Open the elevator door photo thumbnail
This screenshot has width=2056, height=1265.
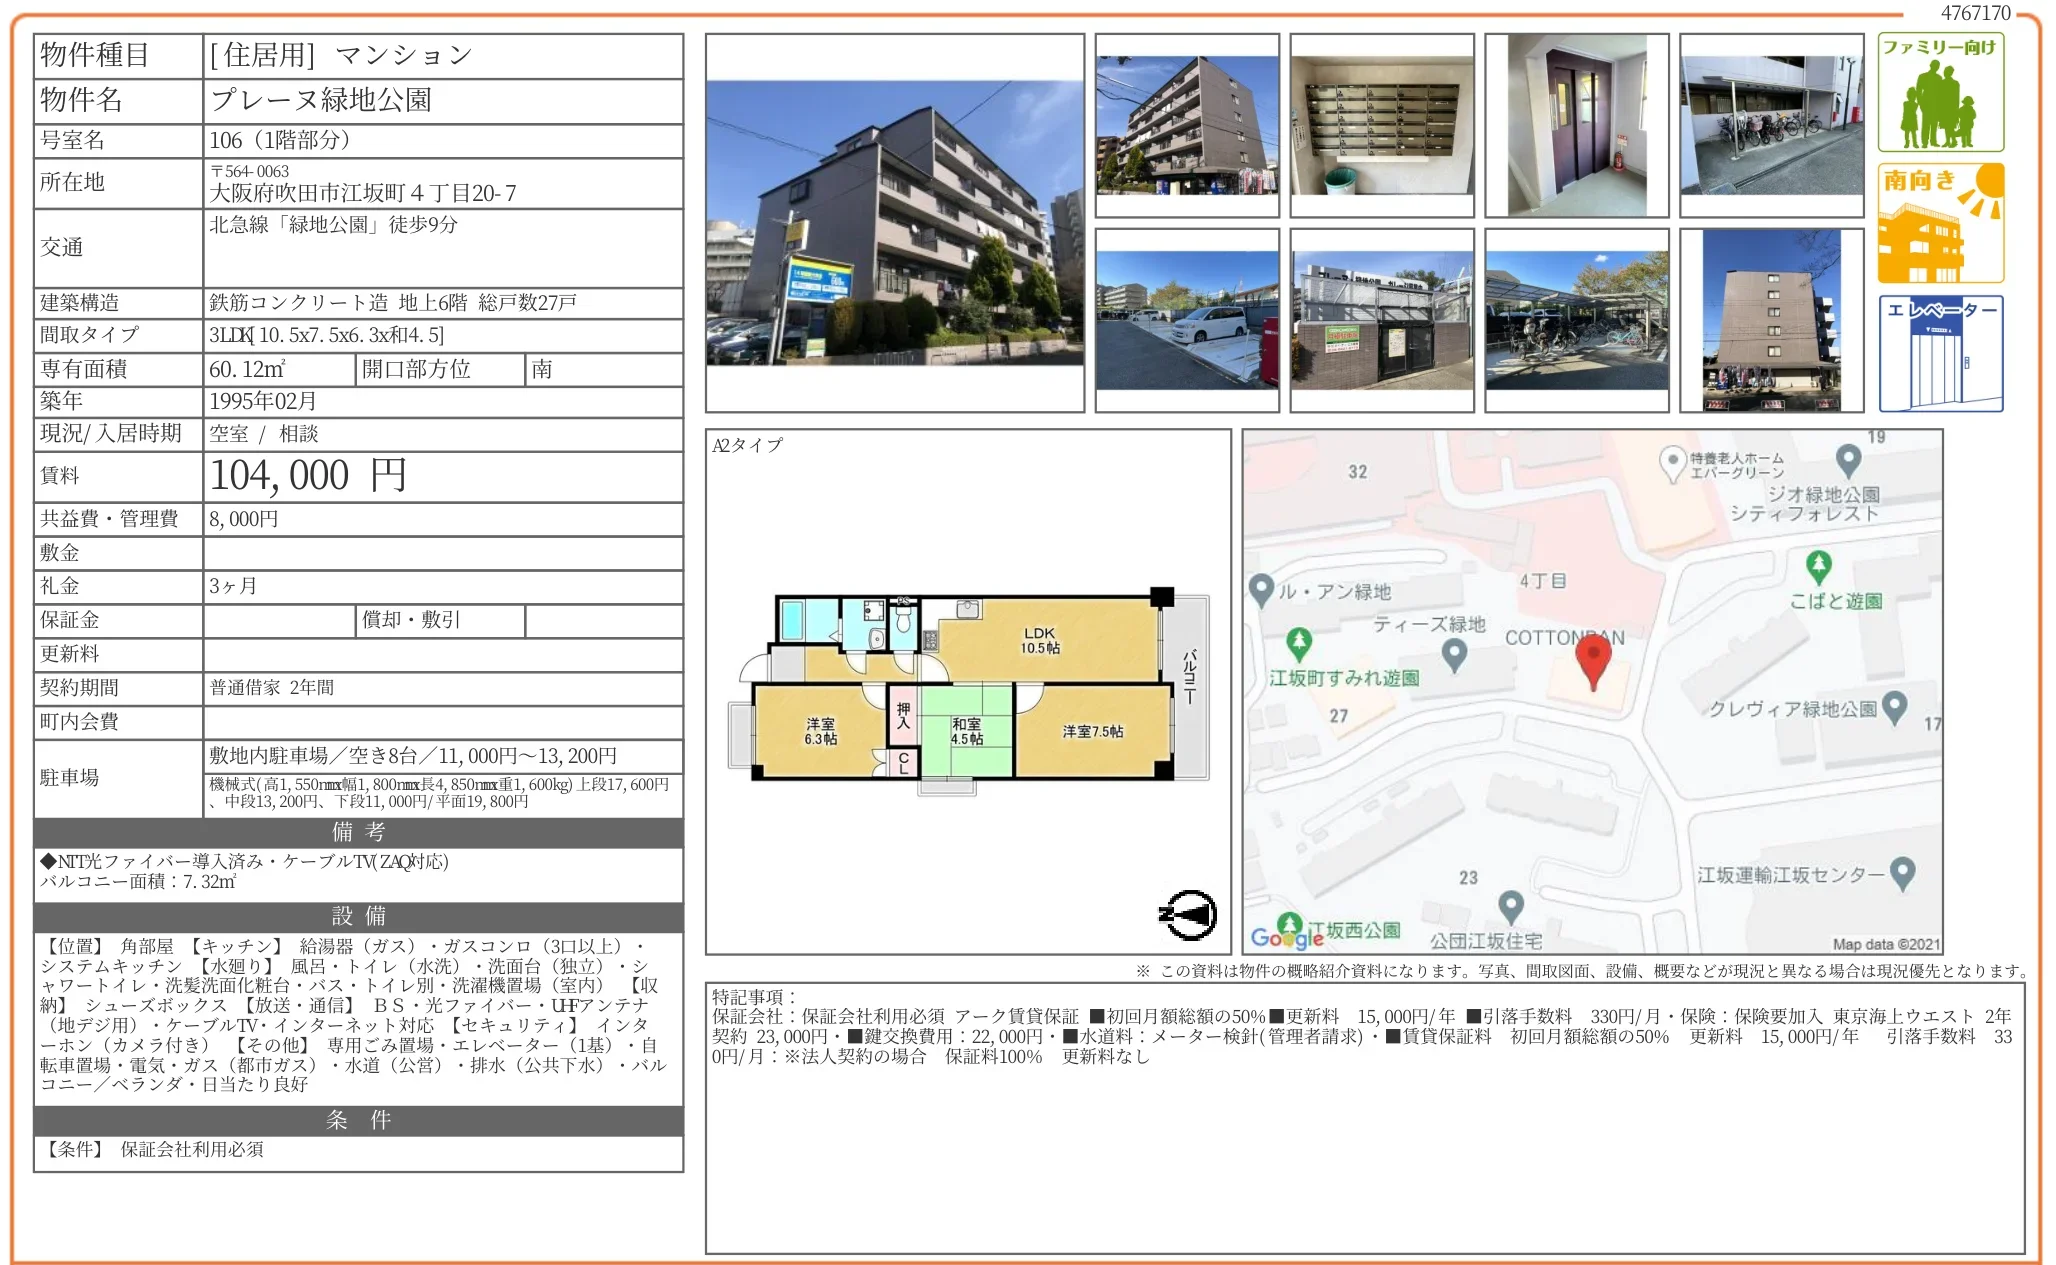pyautogui.click(x=1576, y=126)
